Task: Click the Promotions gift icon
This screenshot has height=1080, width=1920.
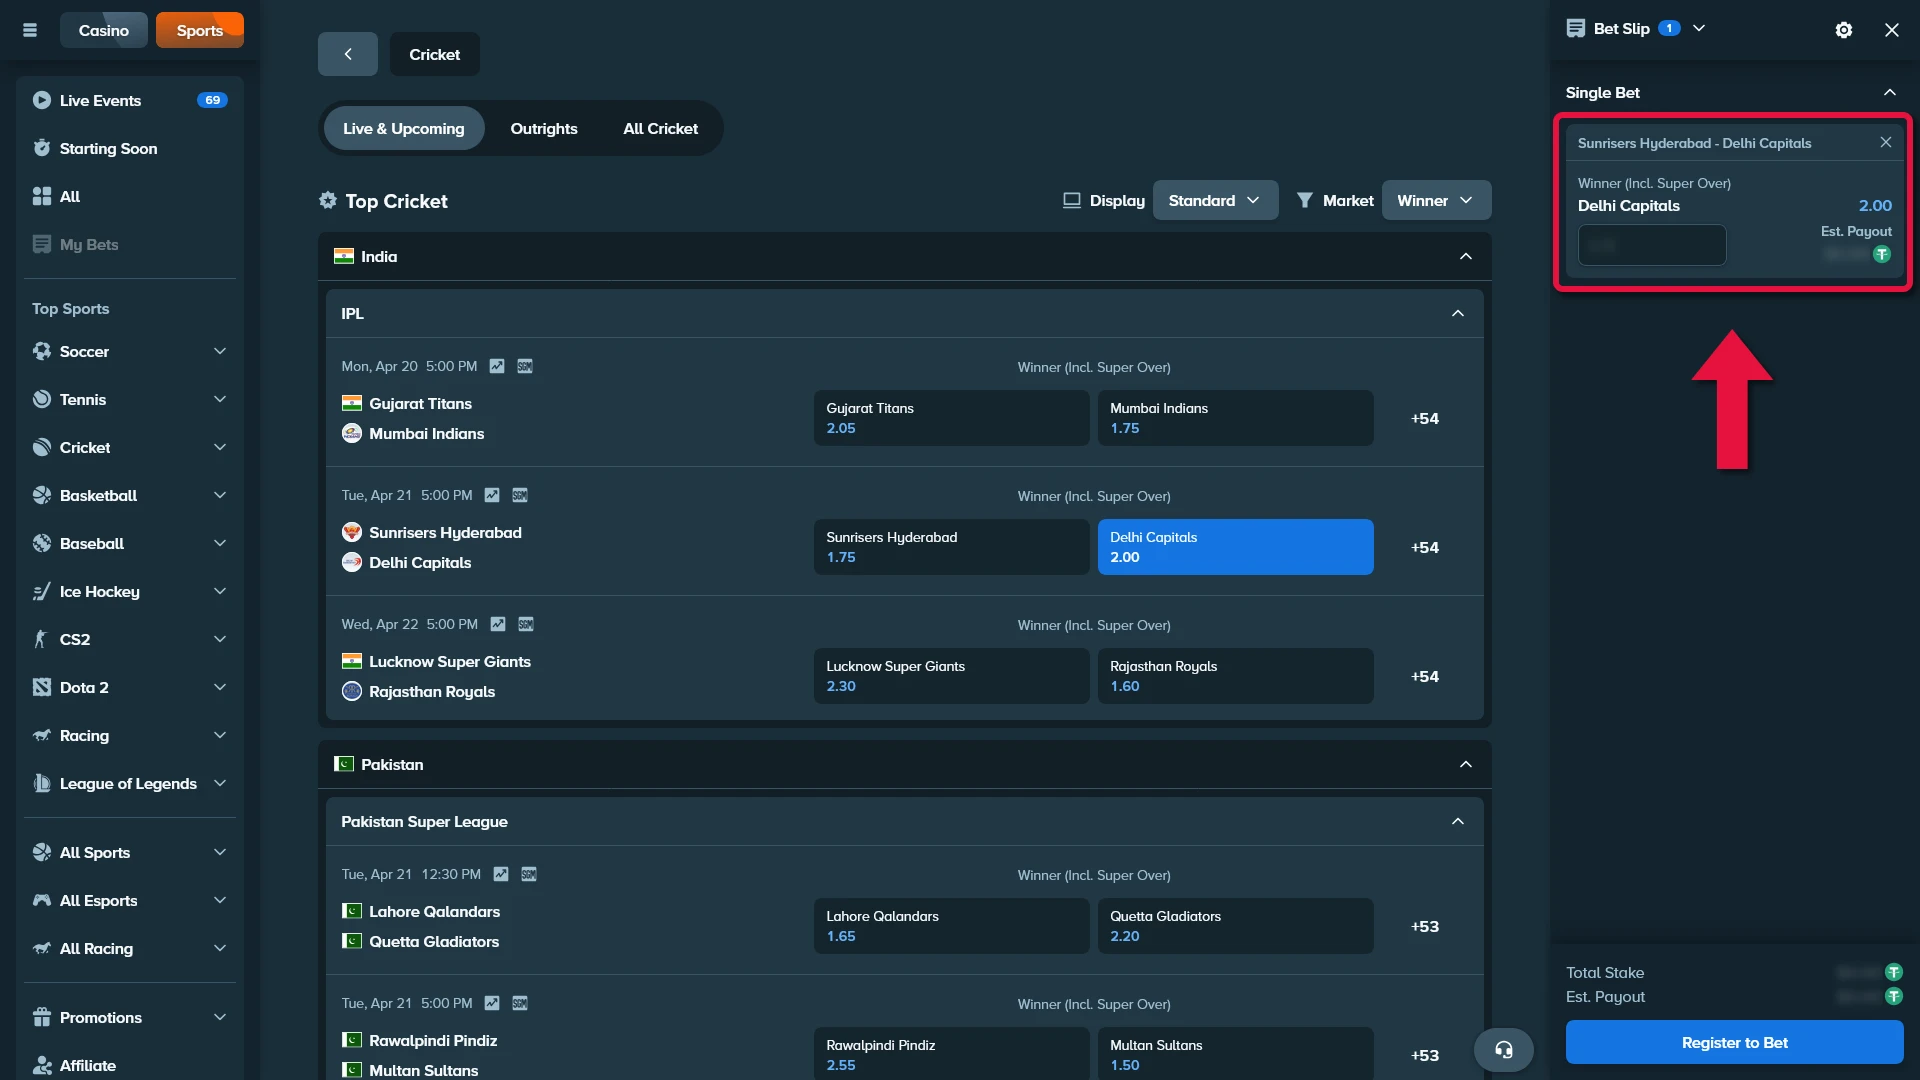Action: click(42, 1017)
